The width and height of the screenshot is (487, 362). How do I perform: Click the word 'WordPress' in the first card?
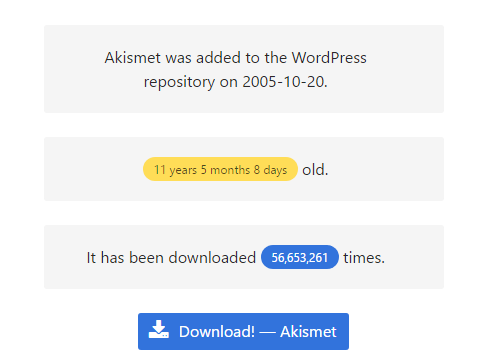(x=329, y=58)
